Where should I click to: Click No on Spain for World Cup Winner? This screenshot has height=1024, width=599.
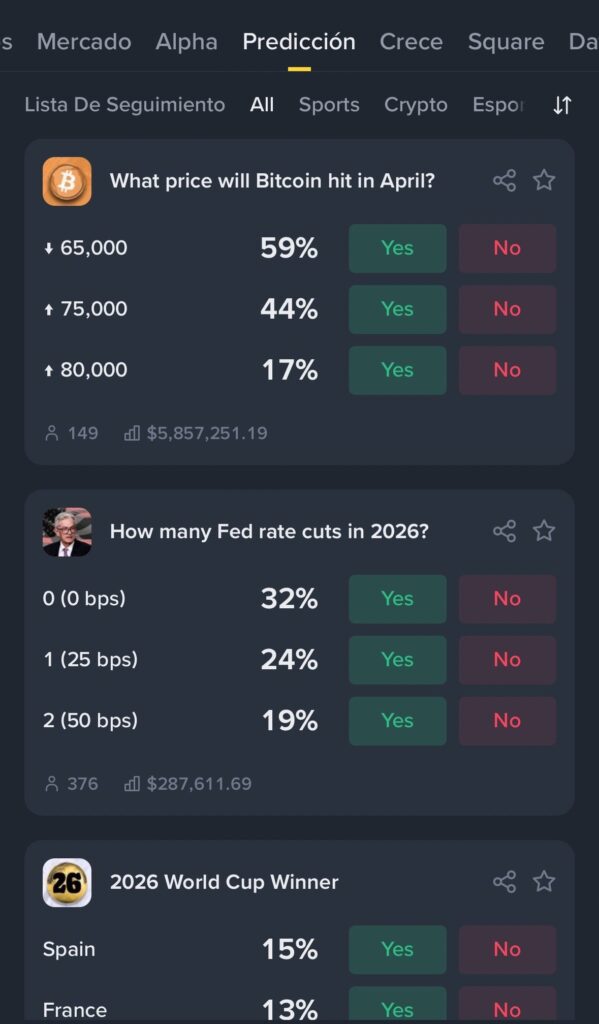click(507, 949)
